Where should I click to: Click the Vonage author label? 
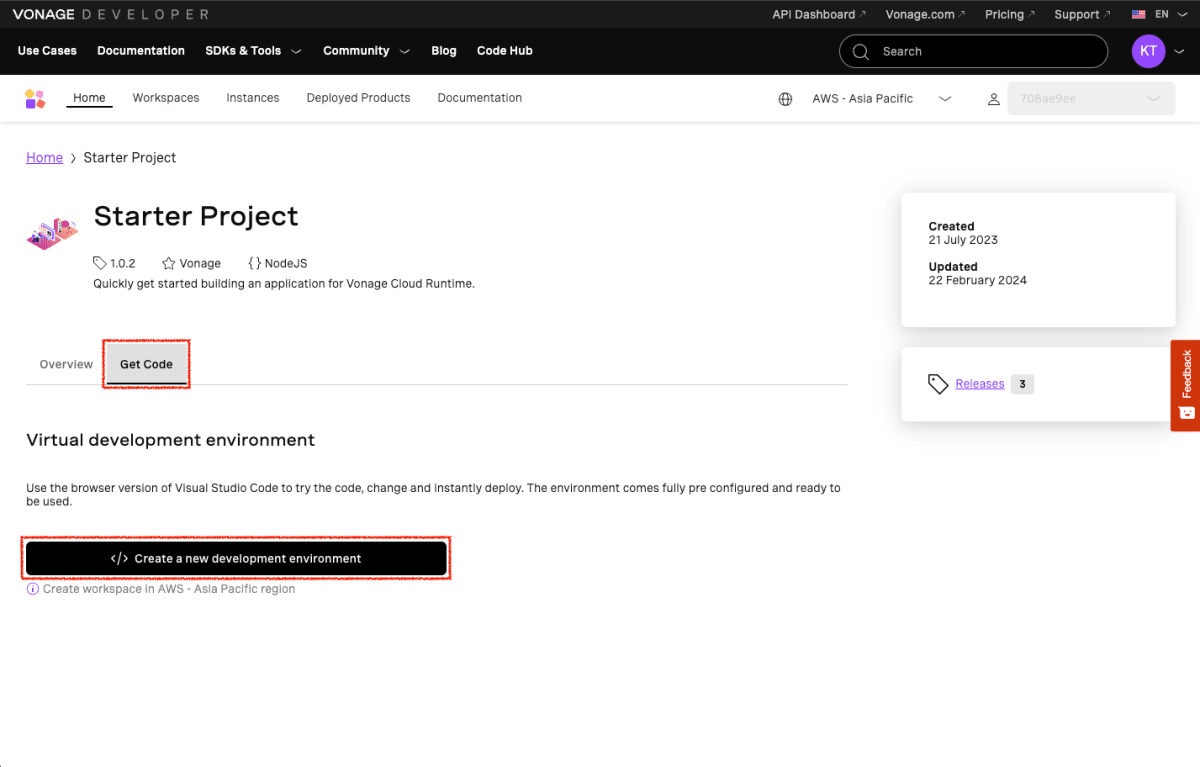(200, 263)
